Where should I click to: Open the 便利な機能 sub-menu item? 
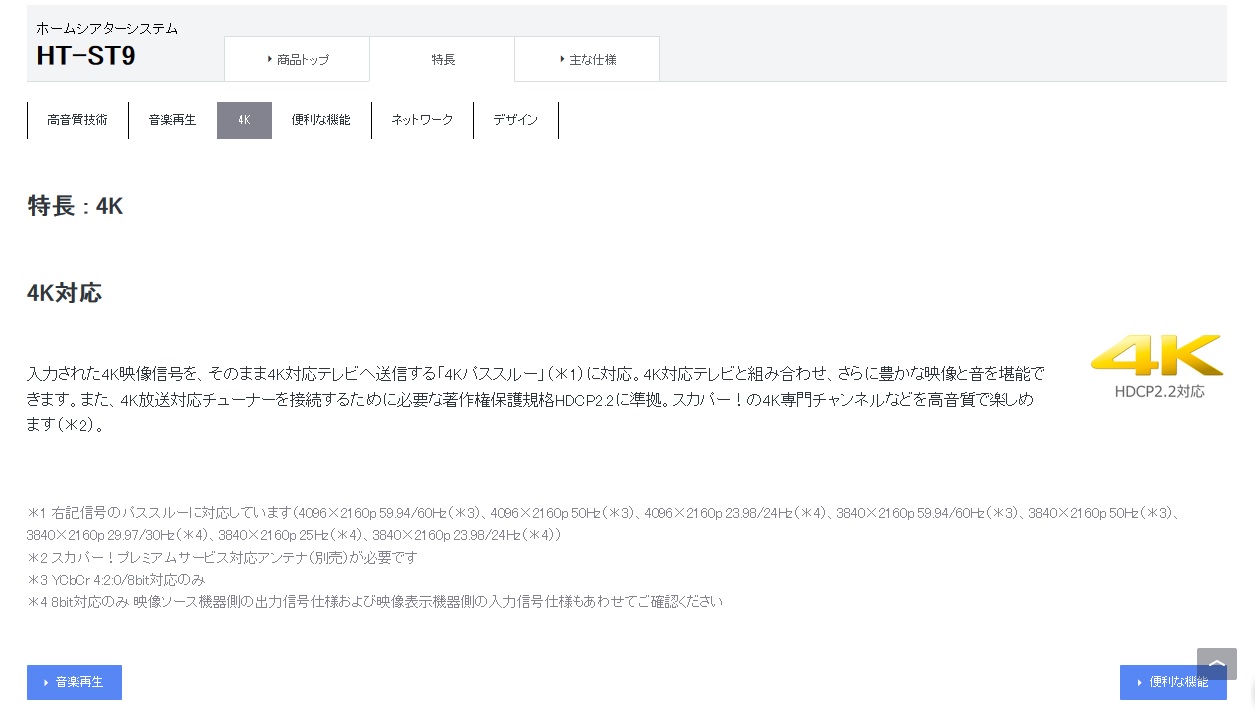[321, 120]
